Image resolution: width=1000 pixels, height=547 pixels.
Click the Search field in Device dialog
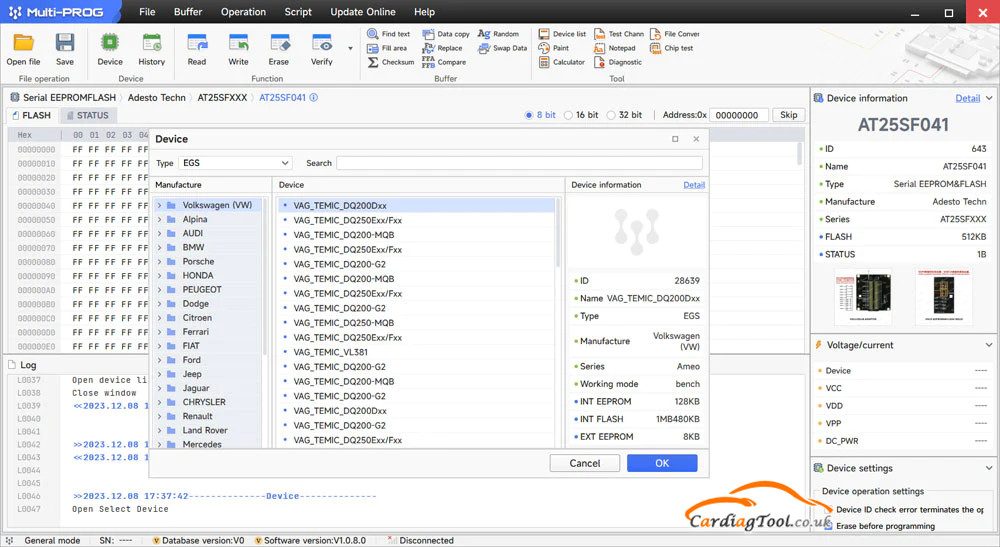tap(519, 163)
